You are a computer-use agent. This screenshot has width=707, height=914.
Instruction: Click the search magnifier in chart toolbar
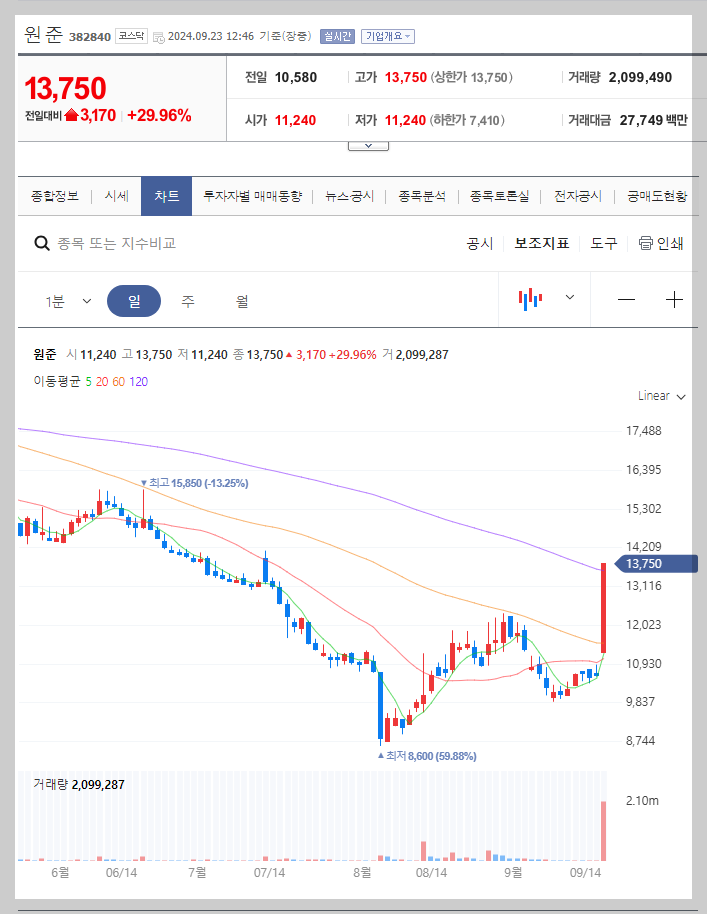click(x=41, y=243)
